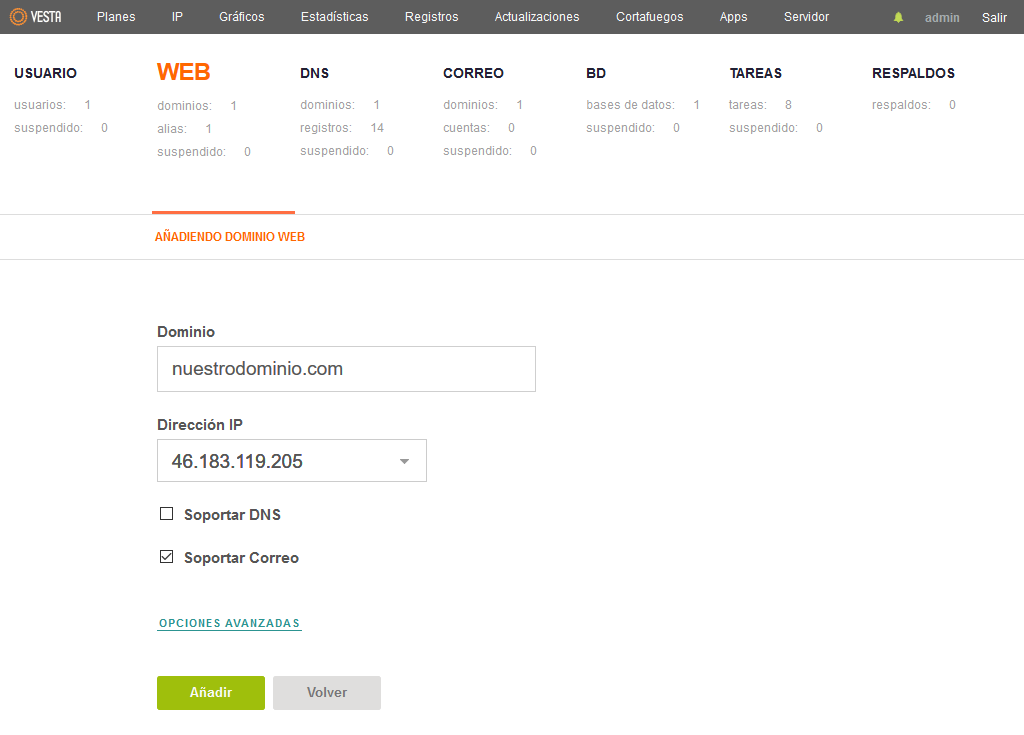
Task: Open the RESPALDOS section tab
Action: pyautogui.click(x=913, y=73)
